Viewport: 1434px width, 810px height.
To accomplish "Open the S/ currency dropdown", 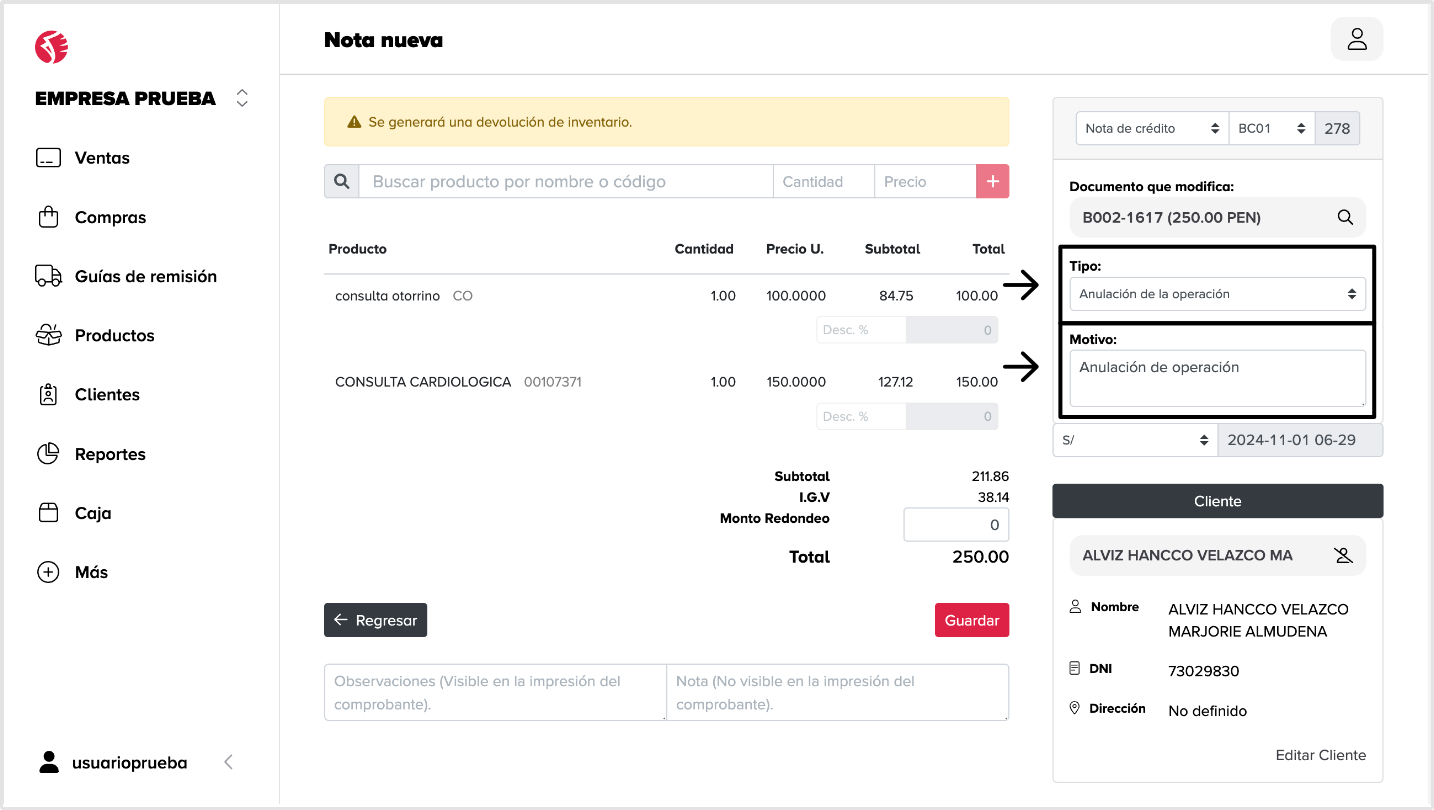I will click(1134, 440).
